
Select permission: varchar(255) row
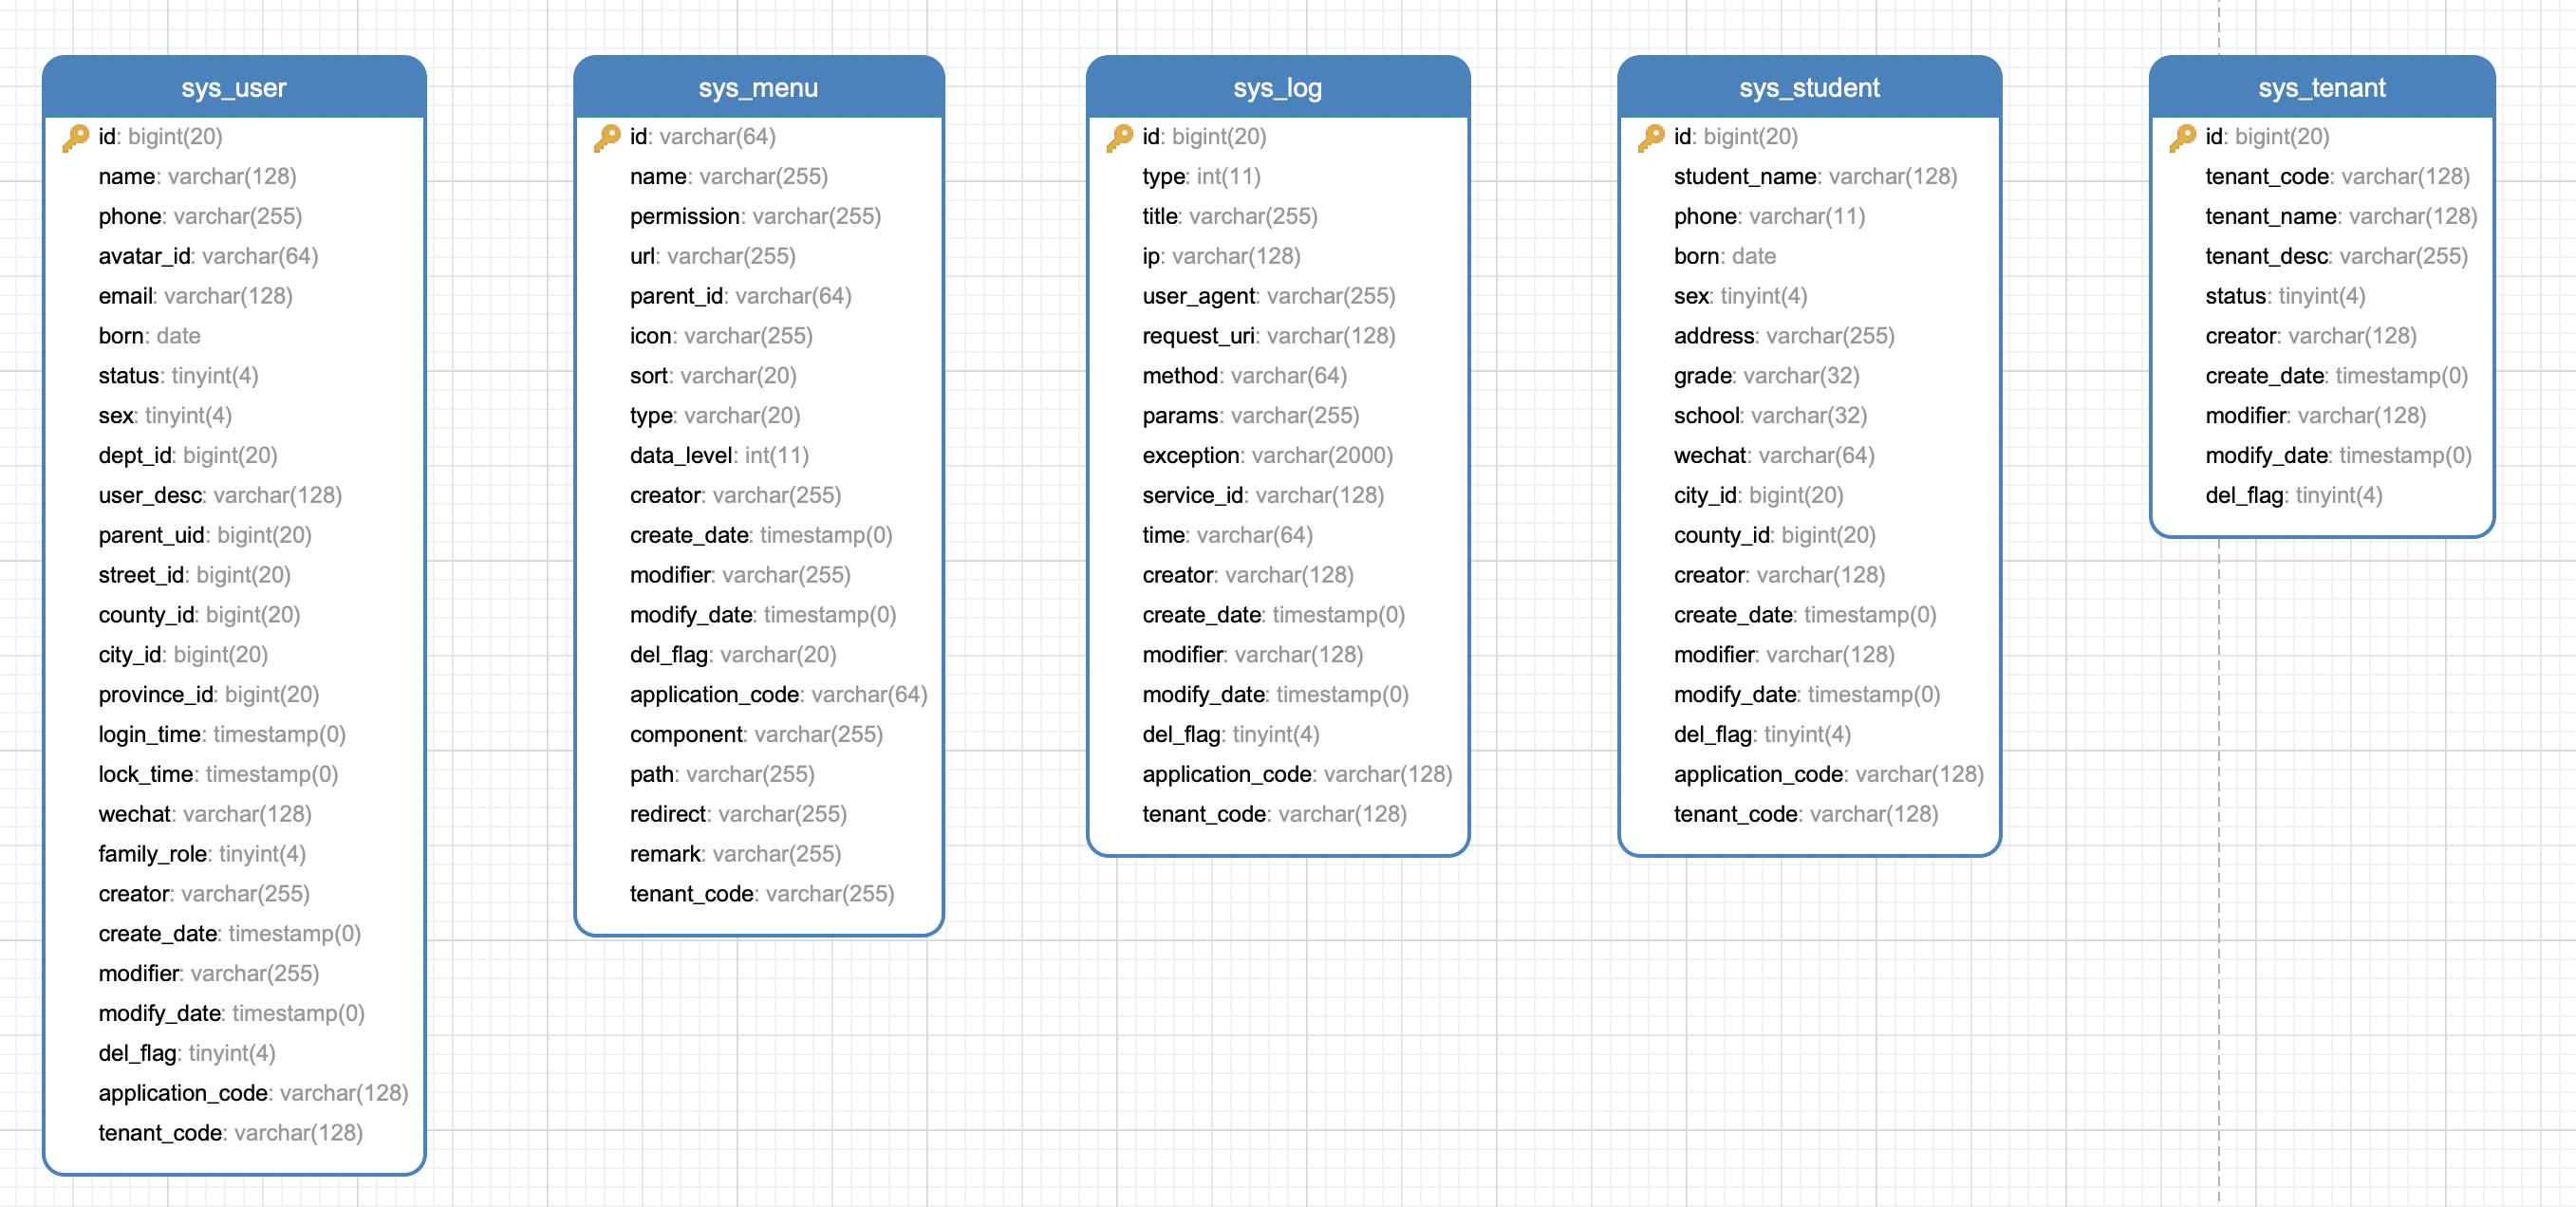[x=755, y=216]
